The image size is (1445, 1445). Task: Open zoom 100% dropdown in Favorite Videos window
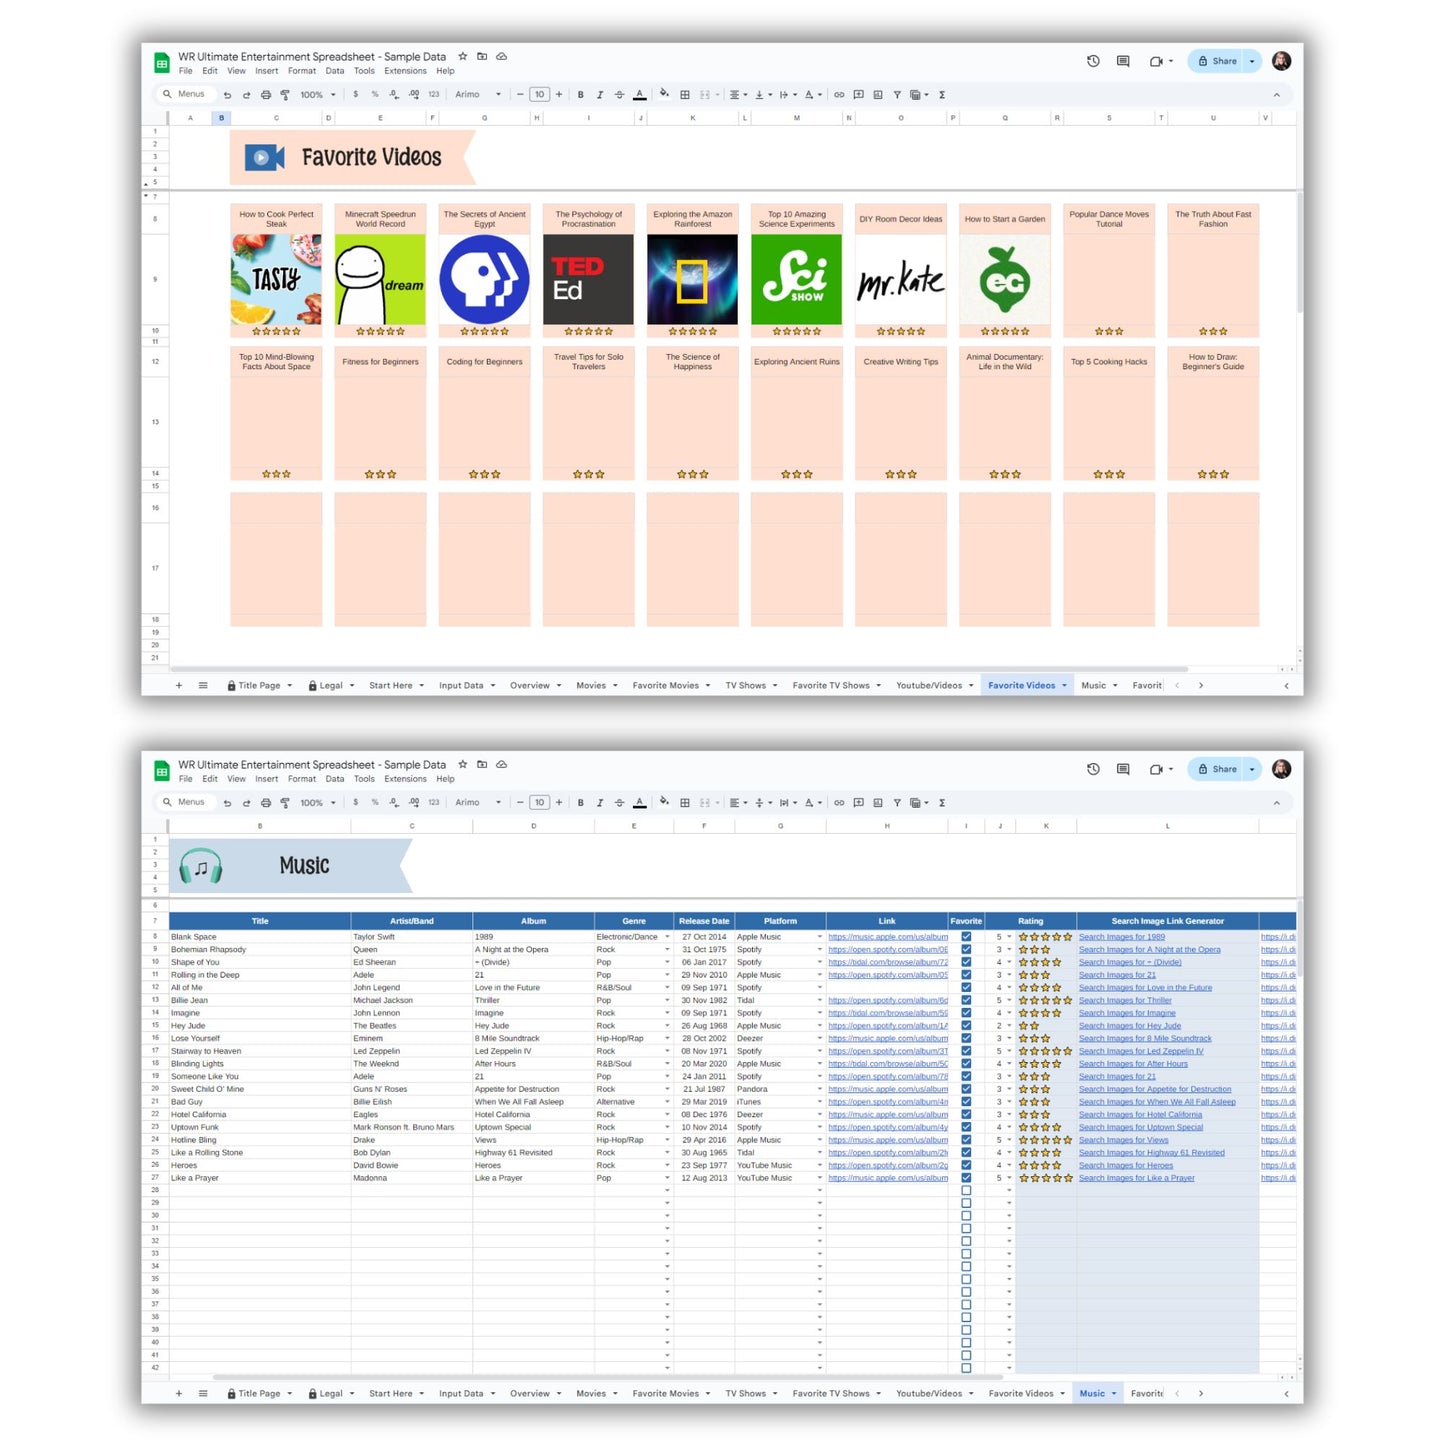tap(318, 95)
